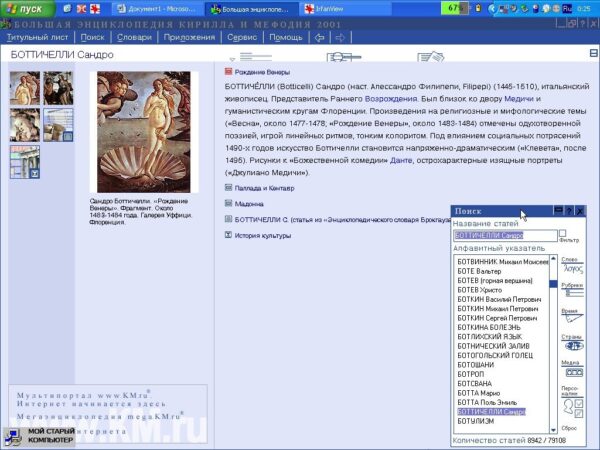Click the back arrow navigation icon
The height and width of the screenshot is (450, 600).
tap(319, 37)
